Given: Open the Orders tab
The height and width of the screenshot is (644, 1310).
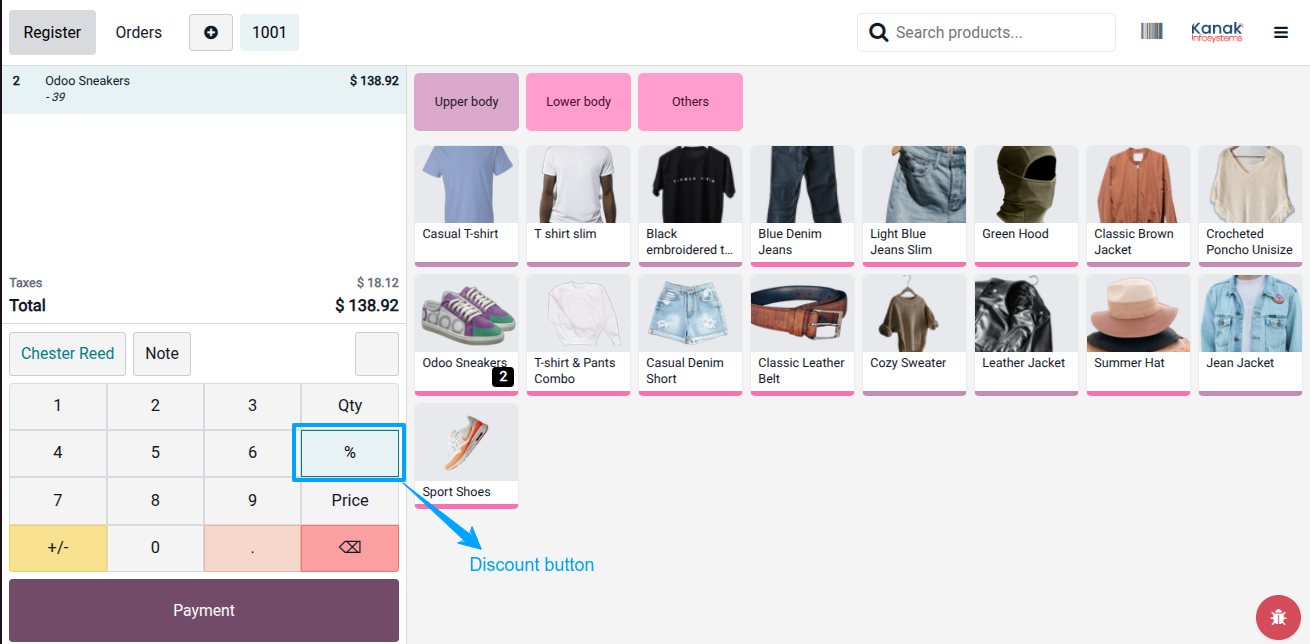Looking at the screenshot, I should click(x=139, y=32).
